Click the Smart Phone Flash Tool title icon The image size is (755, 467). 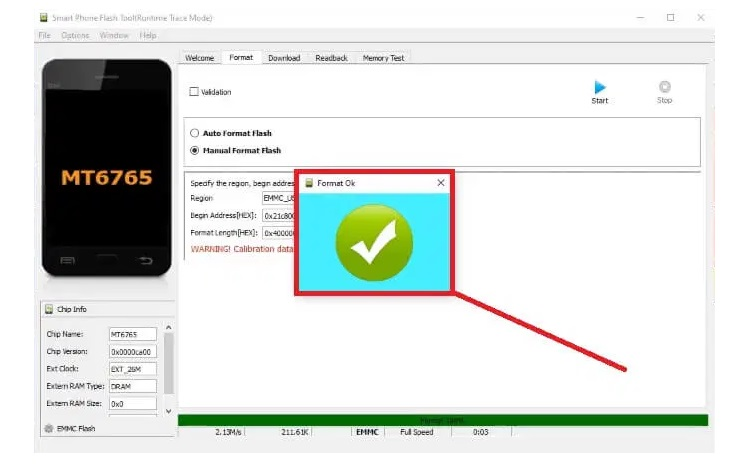[43, 18]
